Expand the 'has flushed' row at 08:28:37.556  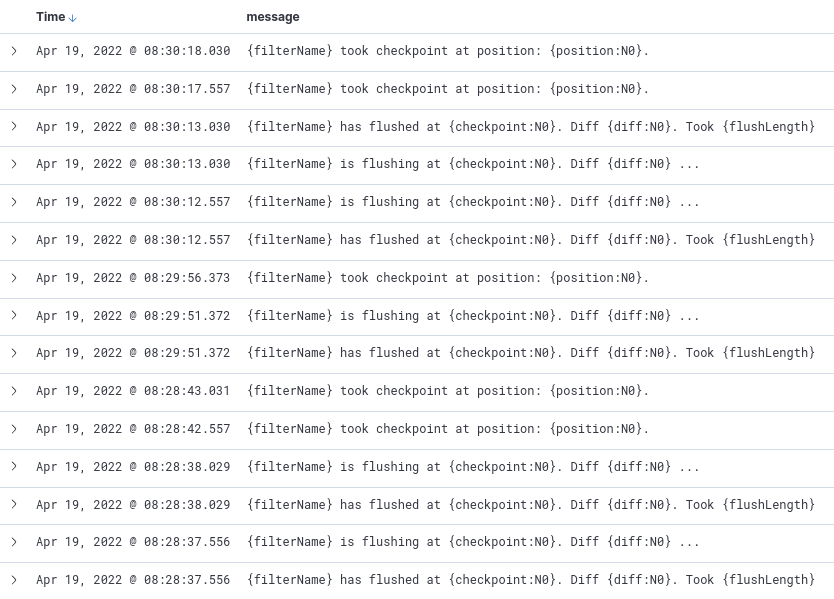click(x=14, y=580)
